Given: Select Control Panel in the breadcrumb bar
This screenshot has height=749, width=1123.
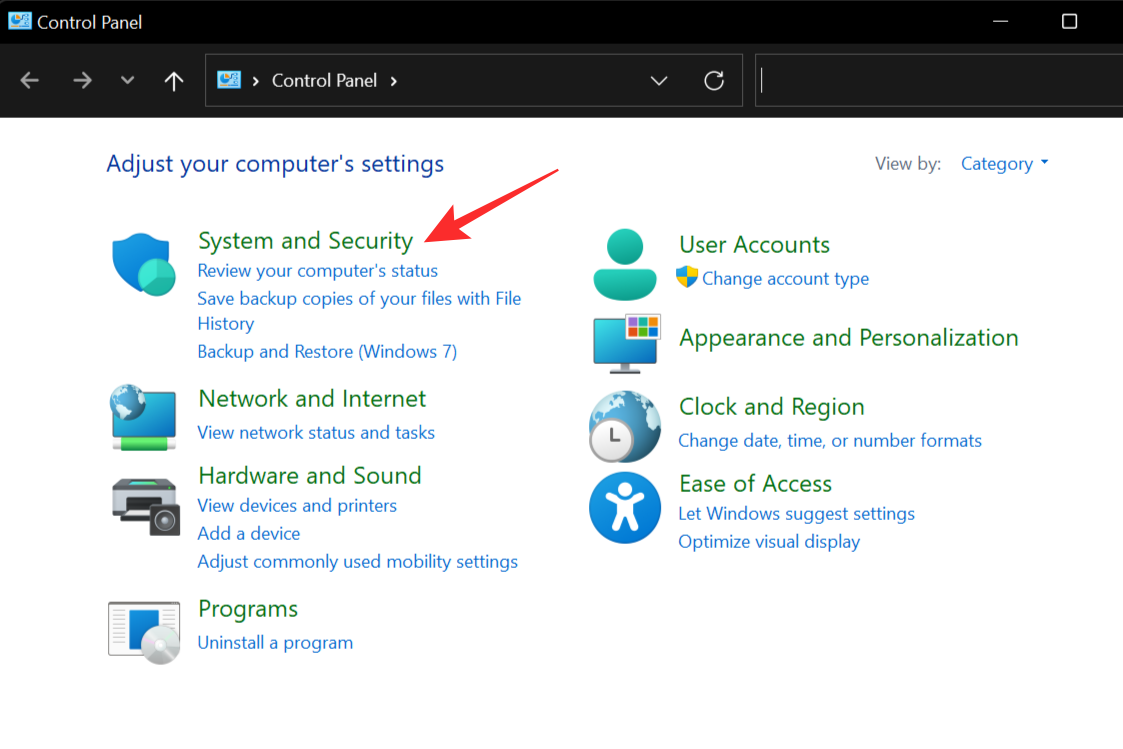Looking at the screenshot, I should point(324,80).
